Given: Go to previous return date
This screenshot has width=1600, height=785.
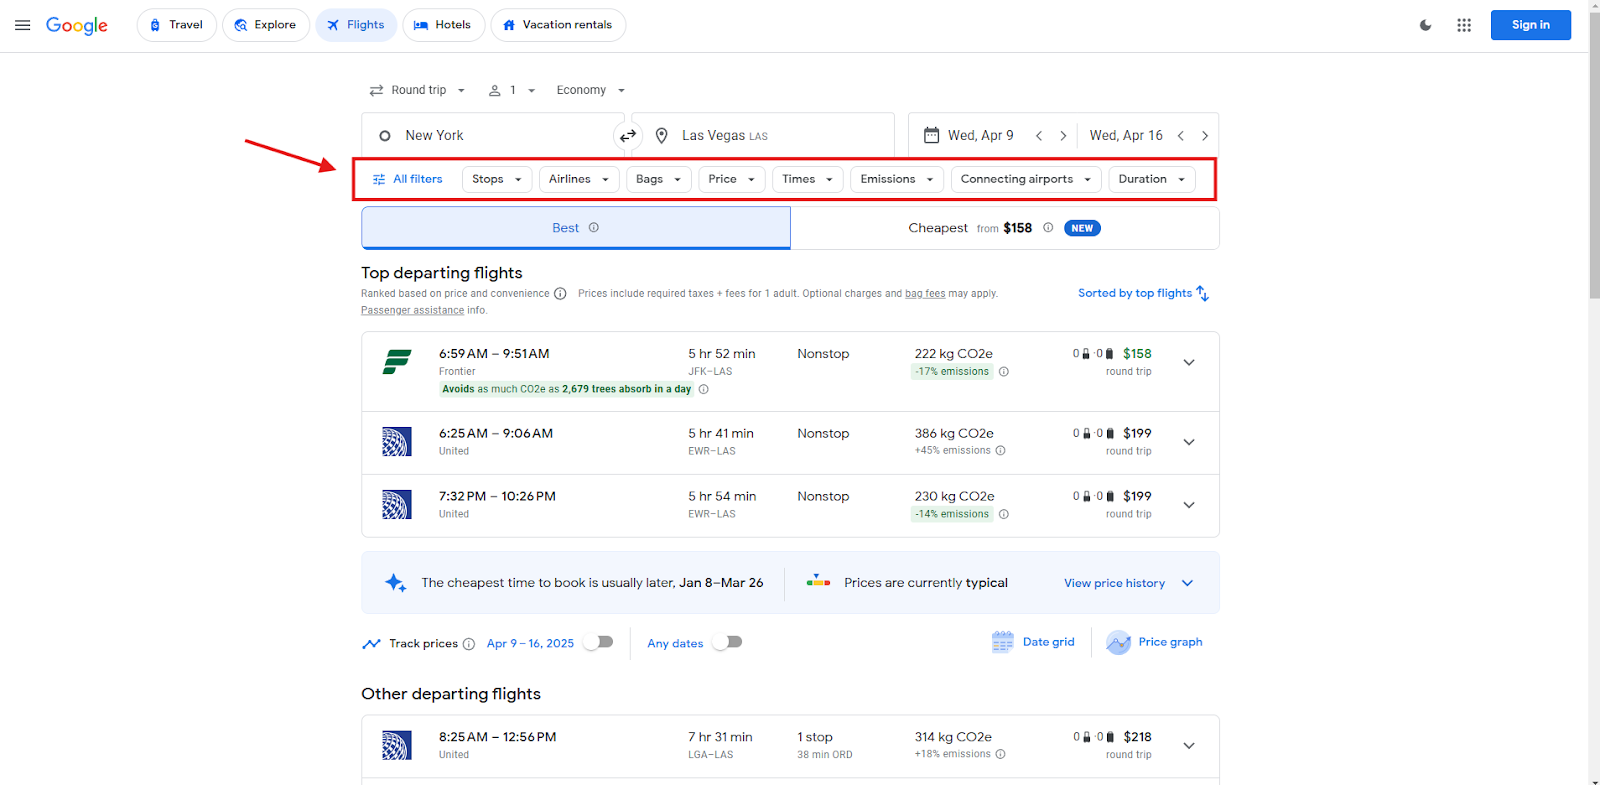Looking at the screenshot, I should pos(1181,136).
